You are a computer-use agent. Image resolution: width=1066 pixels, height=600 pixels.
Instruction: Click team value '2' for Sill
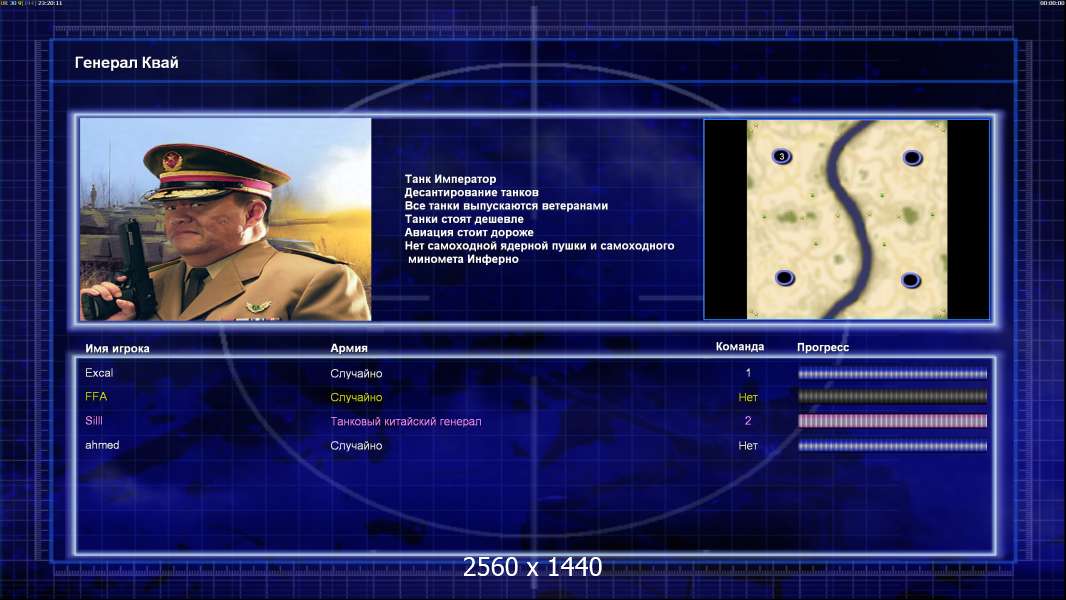[x=748, y=421]
